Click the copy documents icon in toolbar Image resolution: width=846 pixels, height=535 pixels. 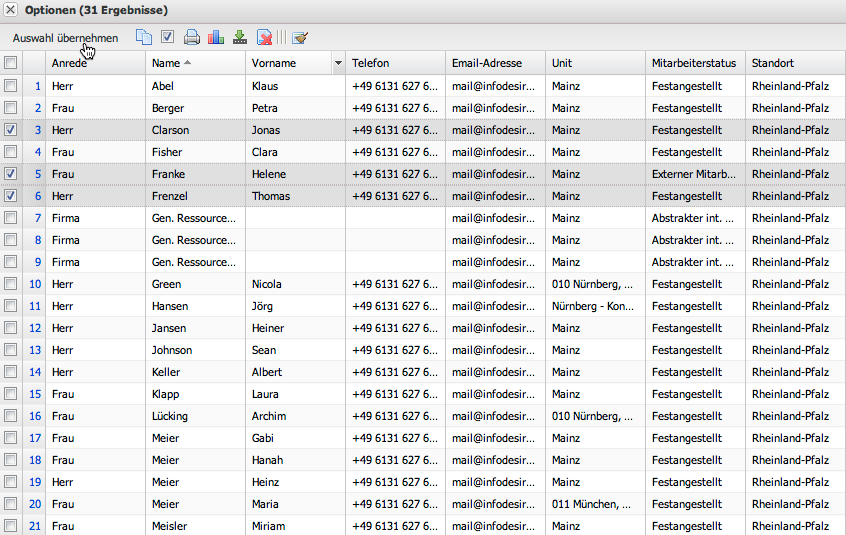[x=144, y=38]
